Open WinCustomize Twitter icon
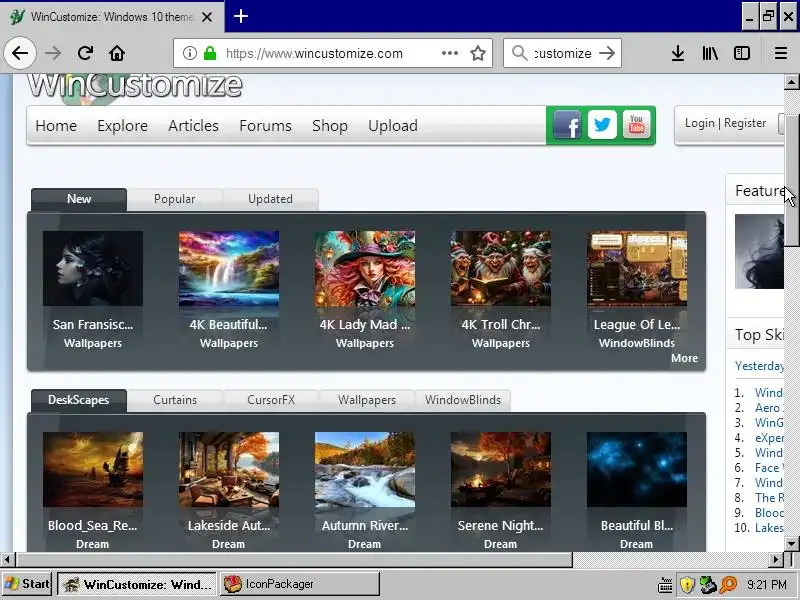This screenshot has height=600, width=800. tap(602, 124)
